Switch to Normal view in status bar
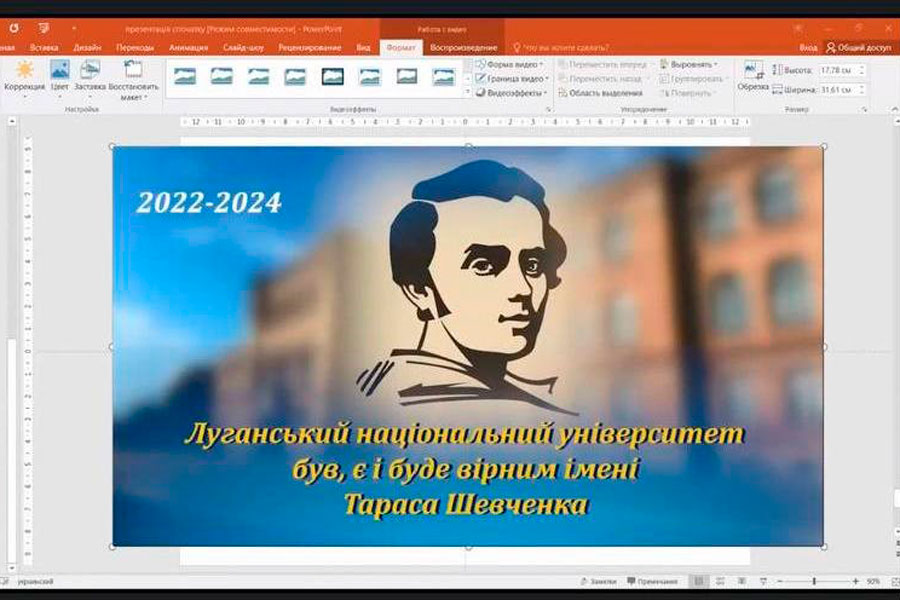The image size is (900, 600). point(699,582)
